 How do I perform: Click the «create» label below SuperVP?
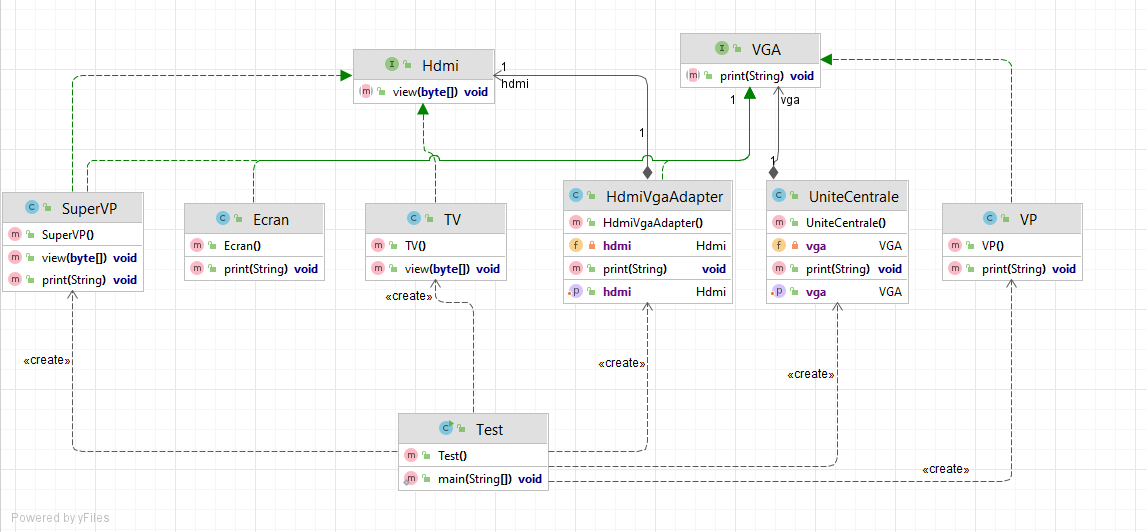pos(47,360)
